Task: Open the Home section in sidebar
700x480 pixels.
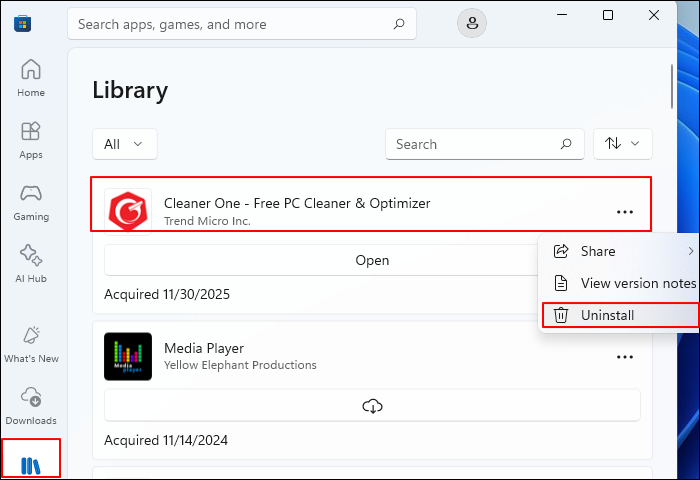Action: (31, 78)
